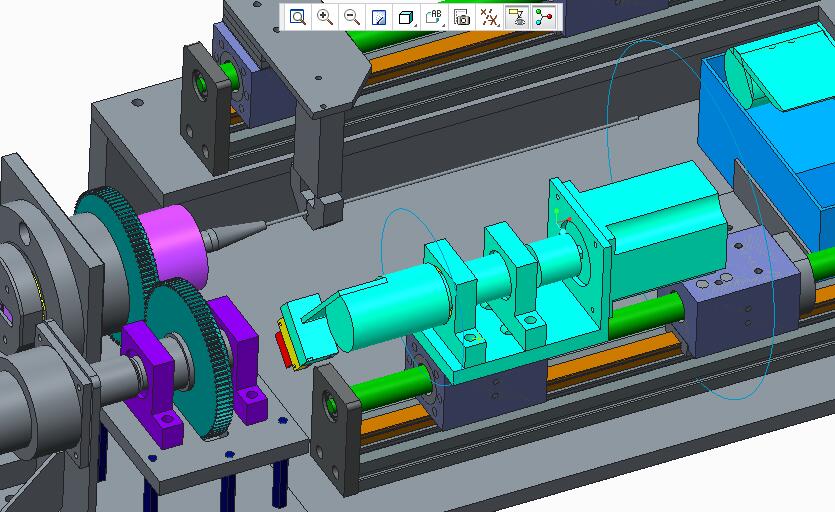
Task: Open the Display Style cube dropdown
Action: click(406, 17)
